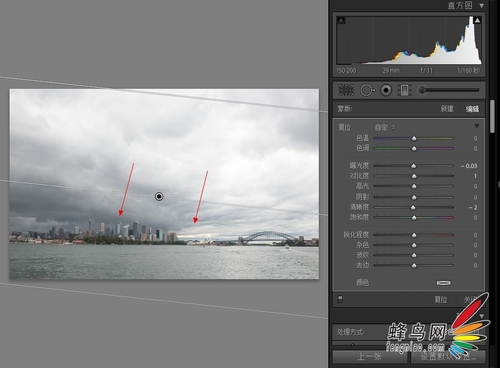Viewport: 500px width, 368px height.
Task: Select the Crop Overlay grid tool
Action: [346, 90]
